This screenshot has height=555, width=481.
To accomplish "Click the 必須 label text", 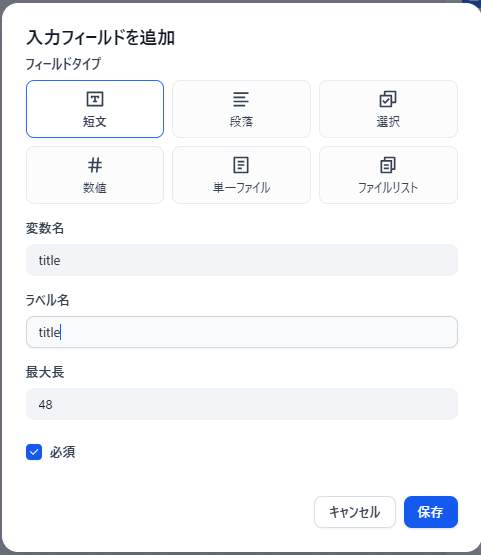I will tap(62, 452).
